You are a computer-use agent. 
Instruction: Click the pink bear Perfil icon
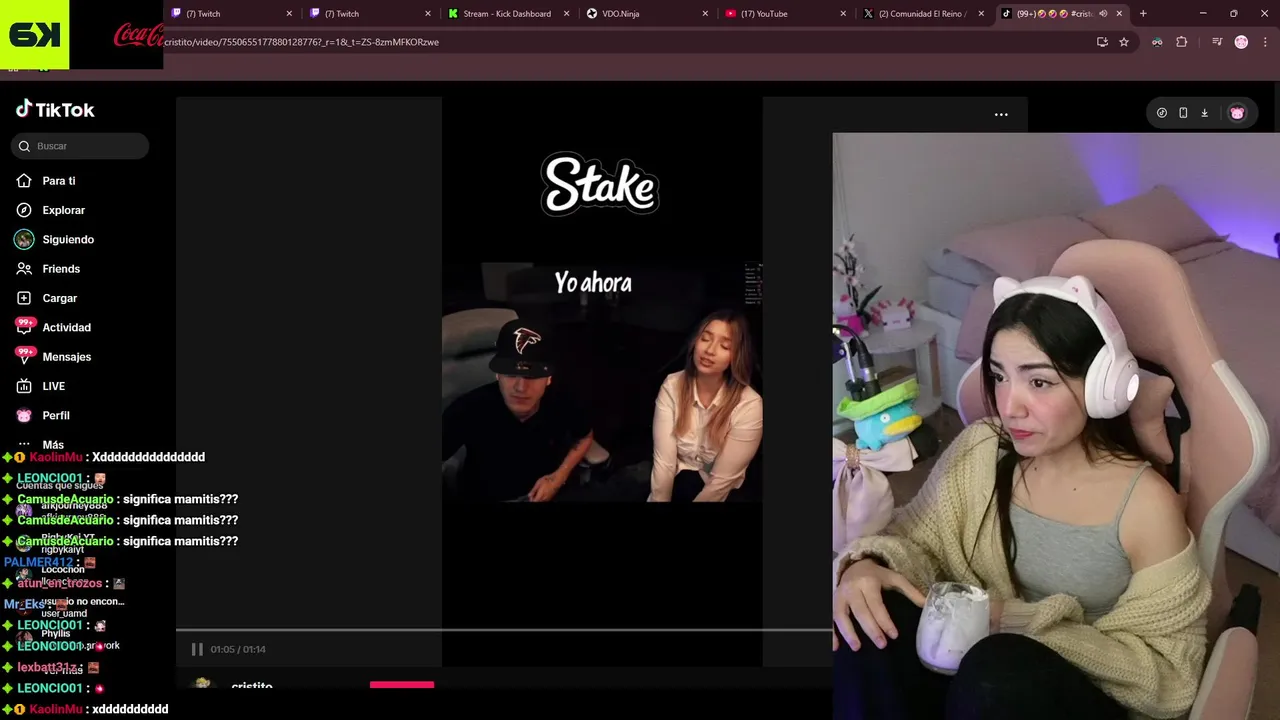(x=24, y=415)
